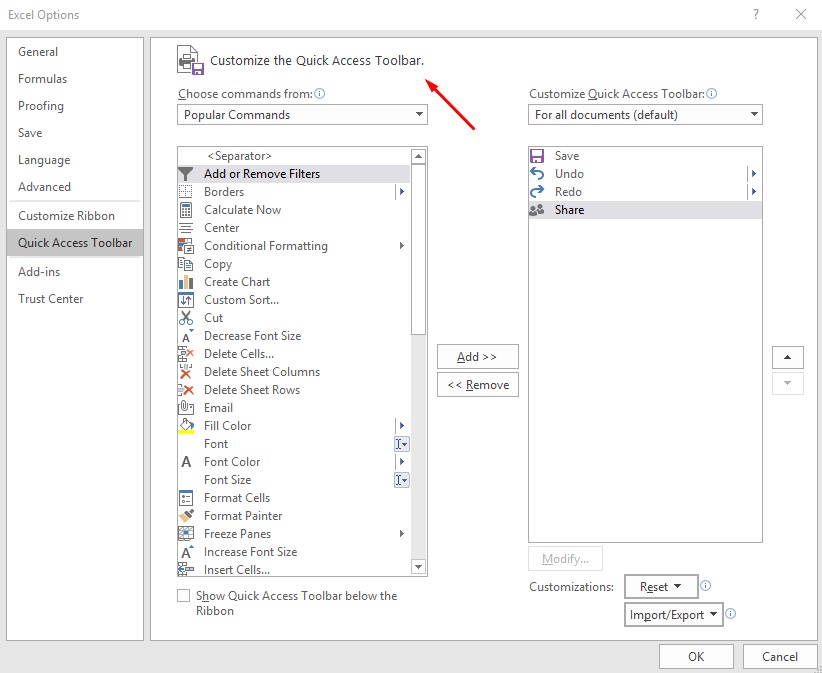Click the Decrease Font Size icon

tap(187, 336)
